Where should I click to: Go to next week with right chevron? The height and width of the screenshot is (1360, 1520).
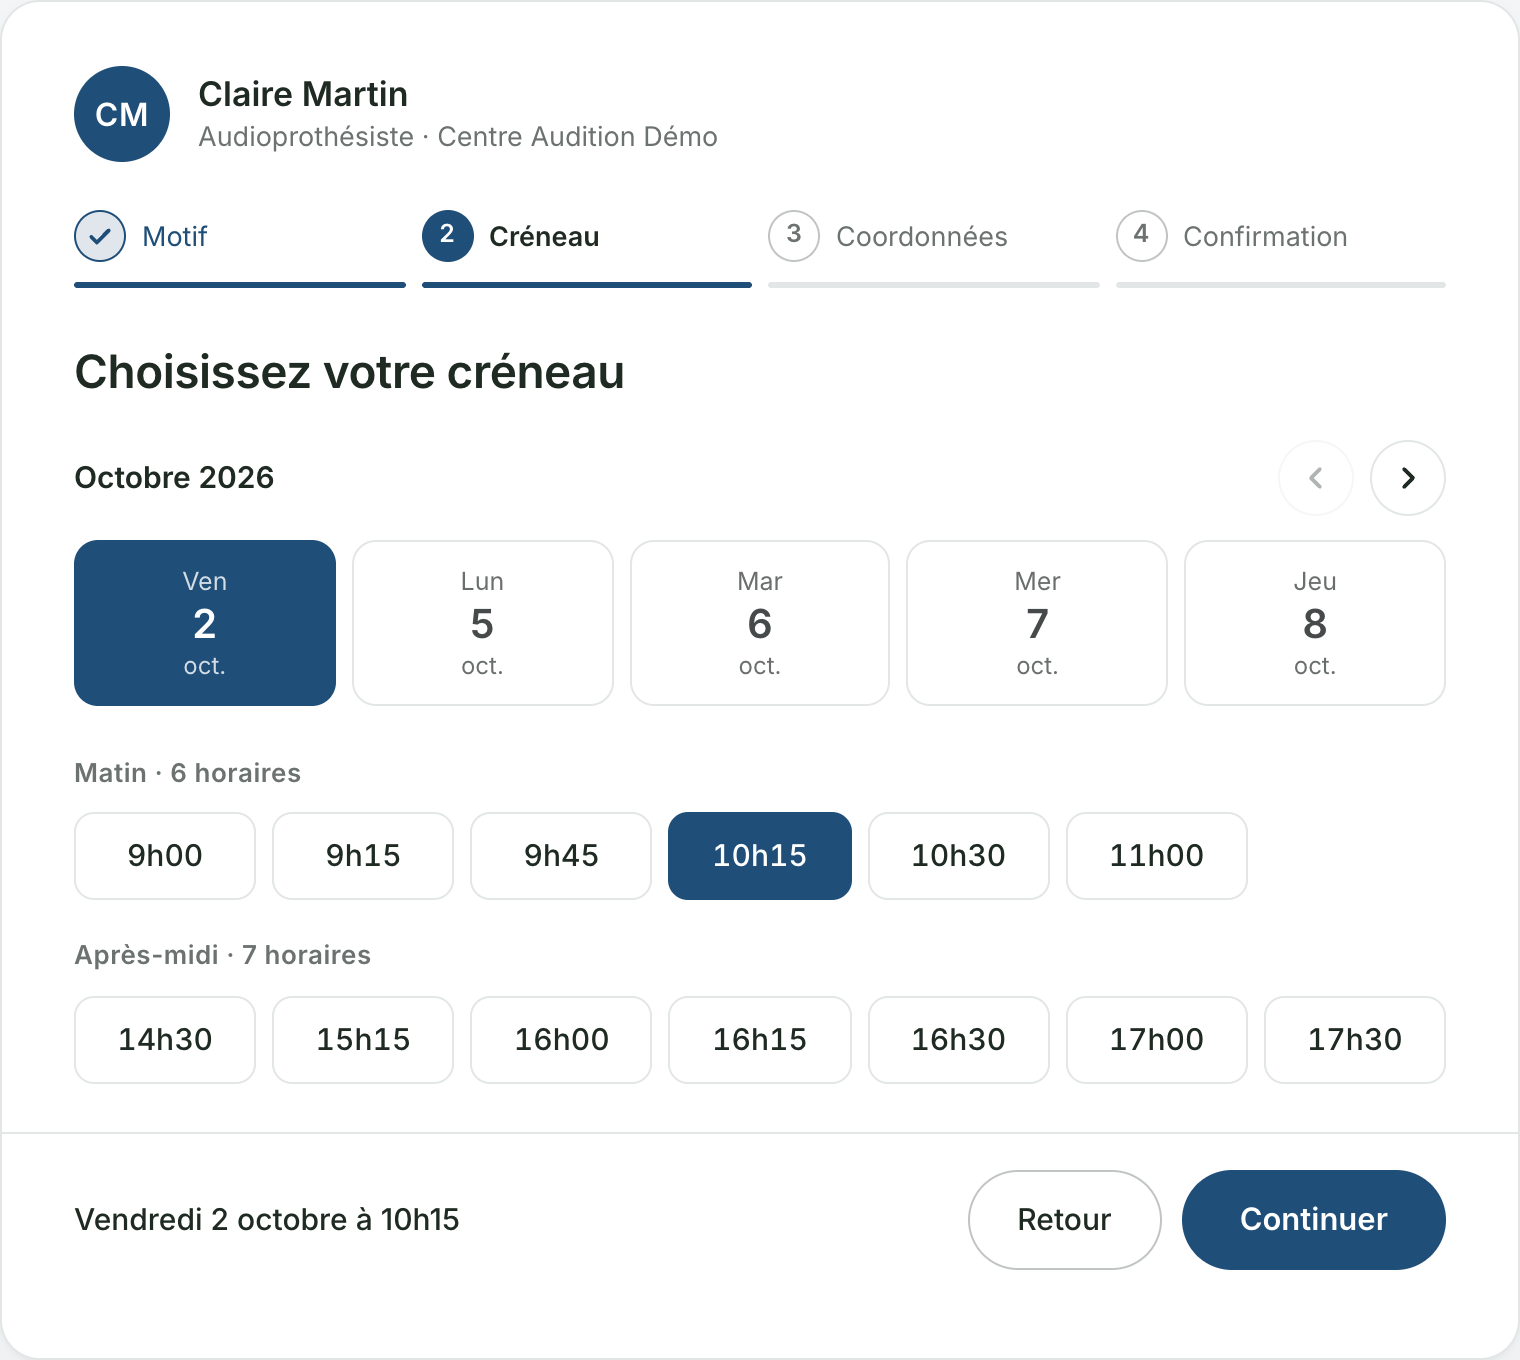click(x=1408, y=478)
